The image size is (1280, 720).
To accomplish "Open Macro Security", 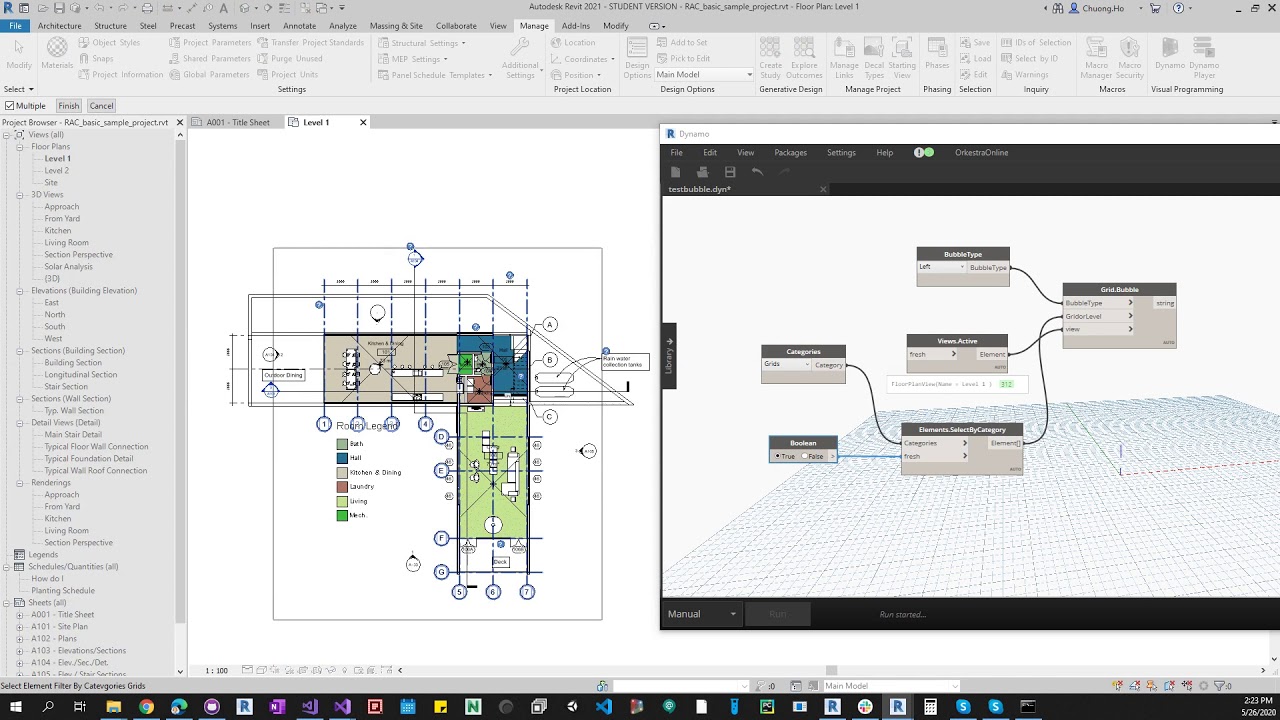I will pos(1129,58).
